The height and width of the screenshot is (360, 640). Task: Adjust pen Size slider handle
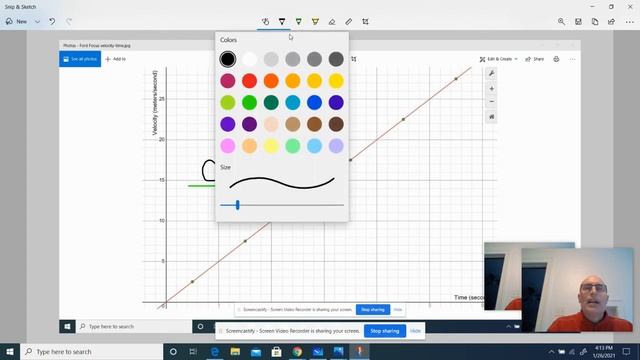pyautogui.click(x=238, y=205)
